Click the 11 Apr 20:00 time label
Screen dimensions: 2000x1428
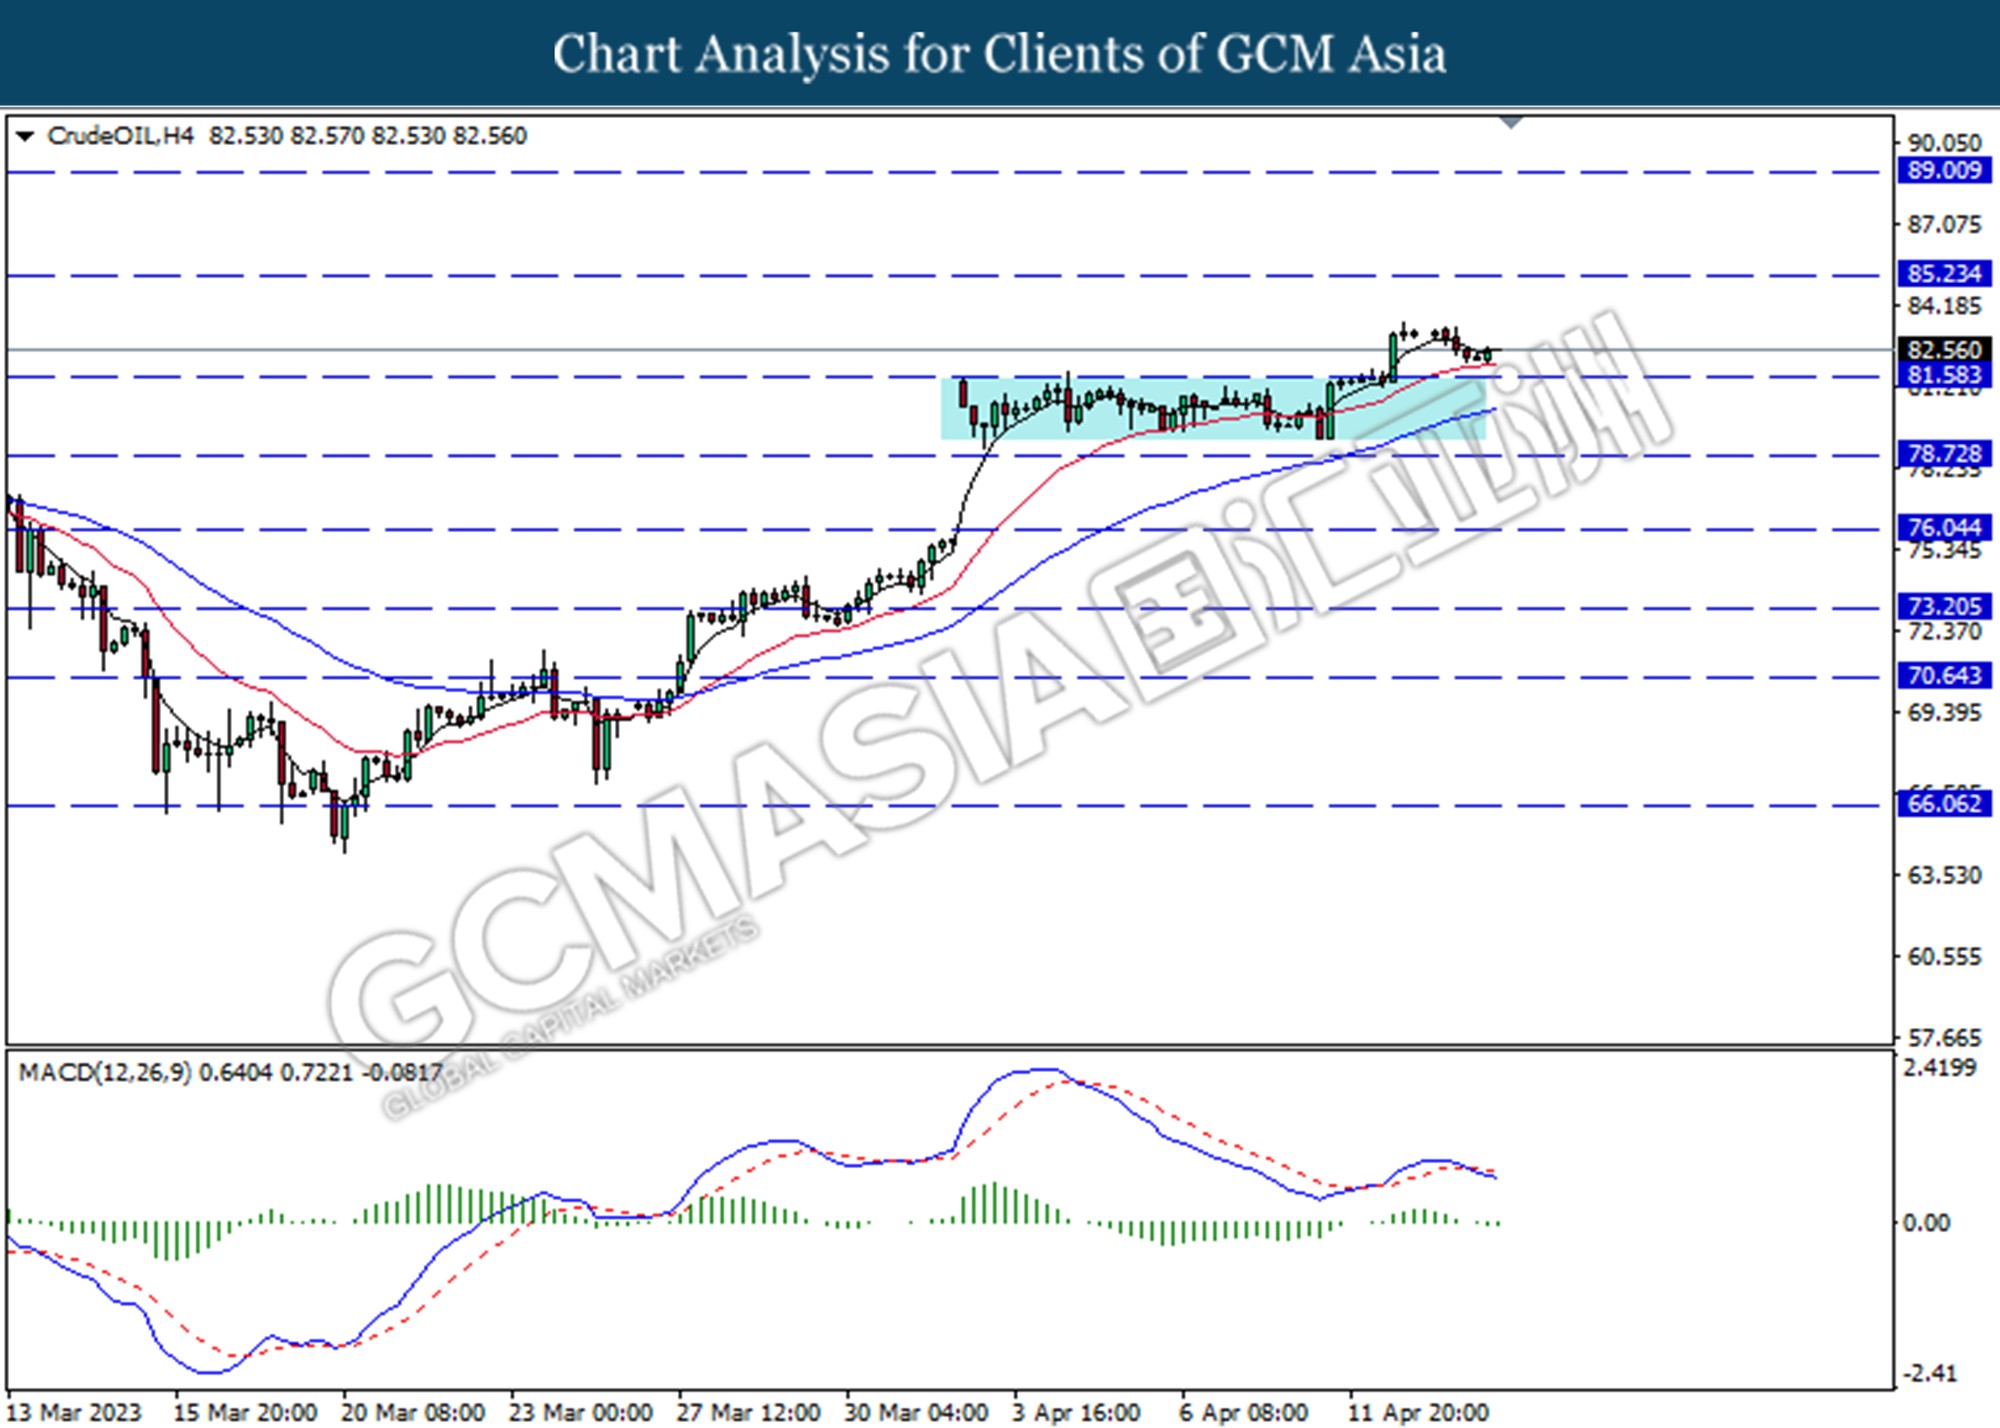tap(1418, 1412)
